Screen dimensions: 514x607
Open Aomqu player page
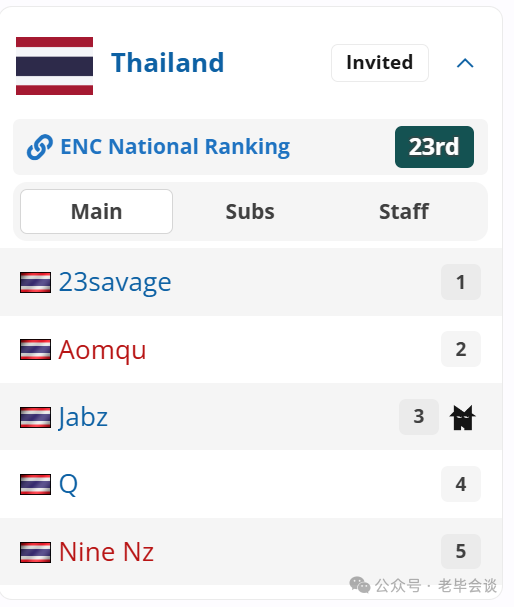(102, 350)
